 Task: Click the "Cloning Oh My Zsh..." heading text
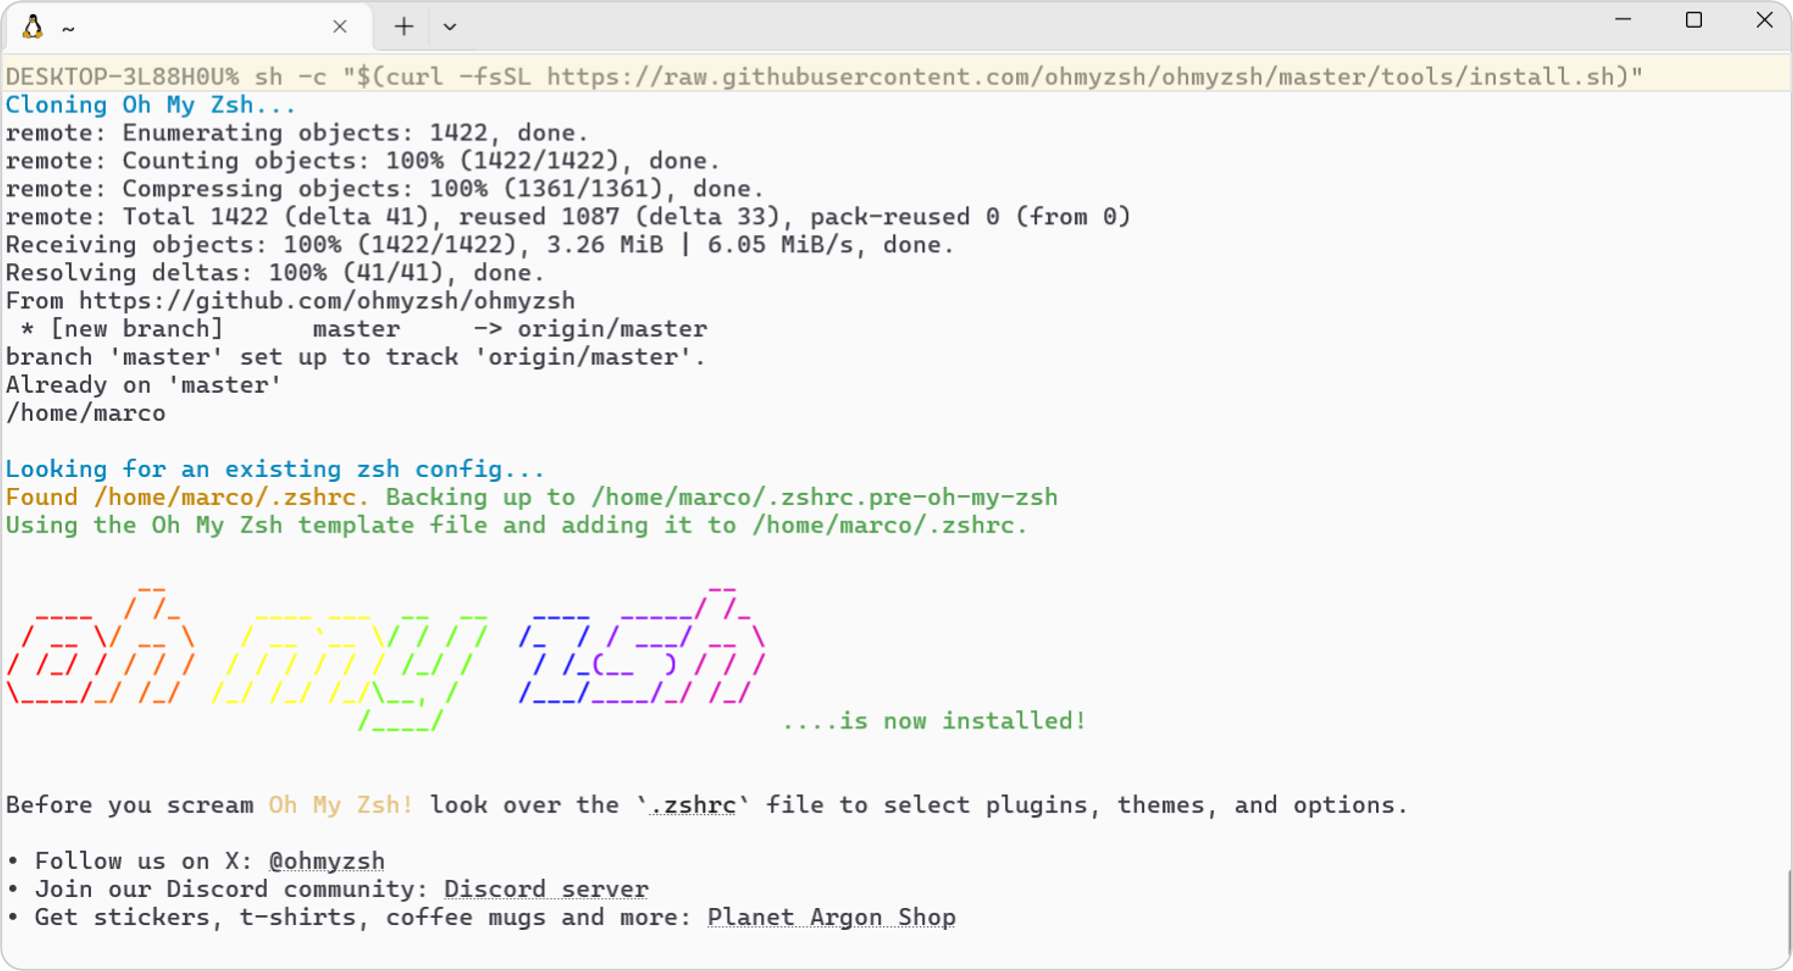tap(151, 105)
